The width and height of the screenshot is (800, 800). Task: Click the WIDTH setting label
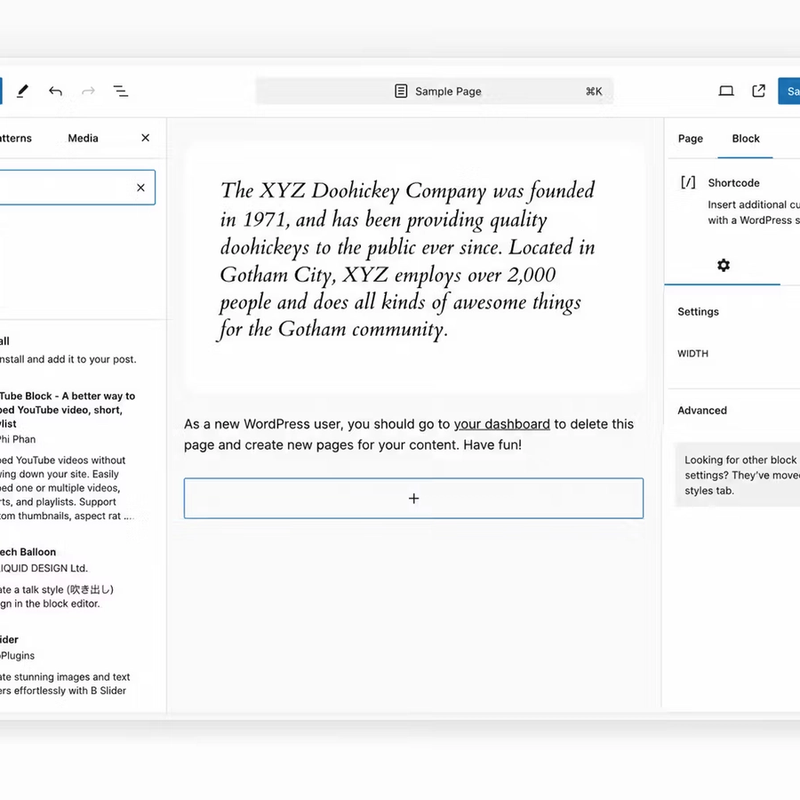[693, 354]
